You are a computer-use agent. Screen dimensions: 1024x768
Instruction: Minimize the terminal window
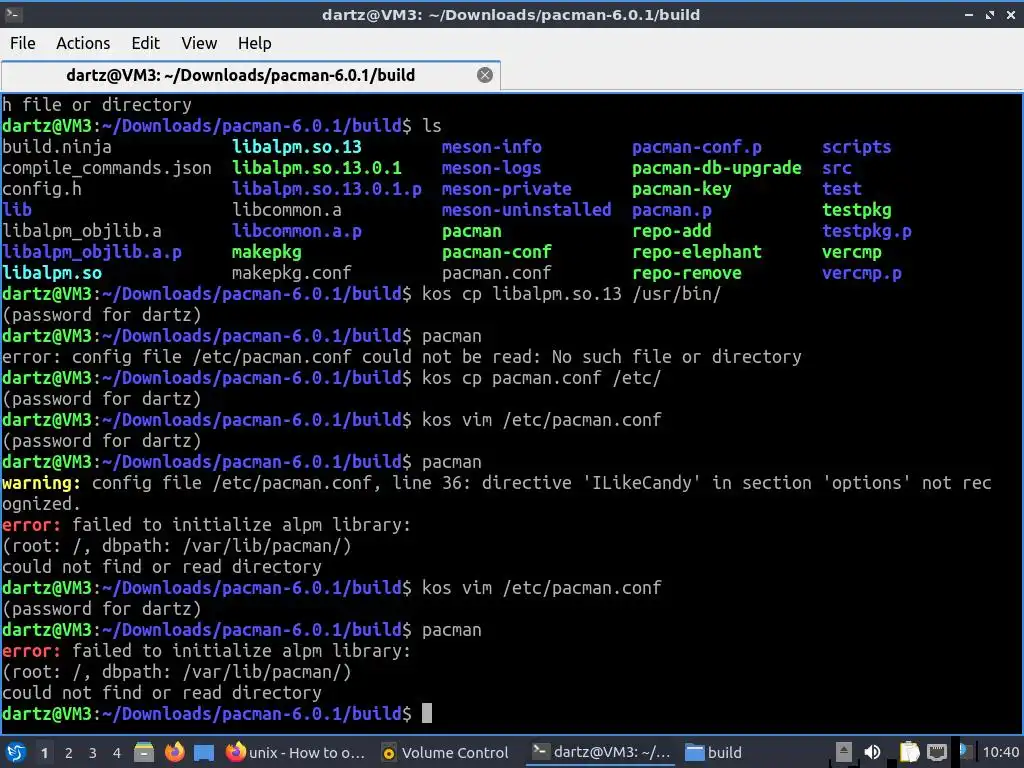coord(969,14)
